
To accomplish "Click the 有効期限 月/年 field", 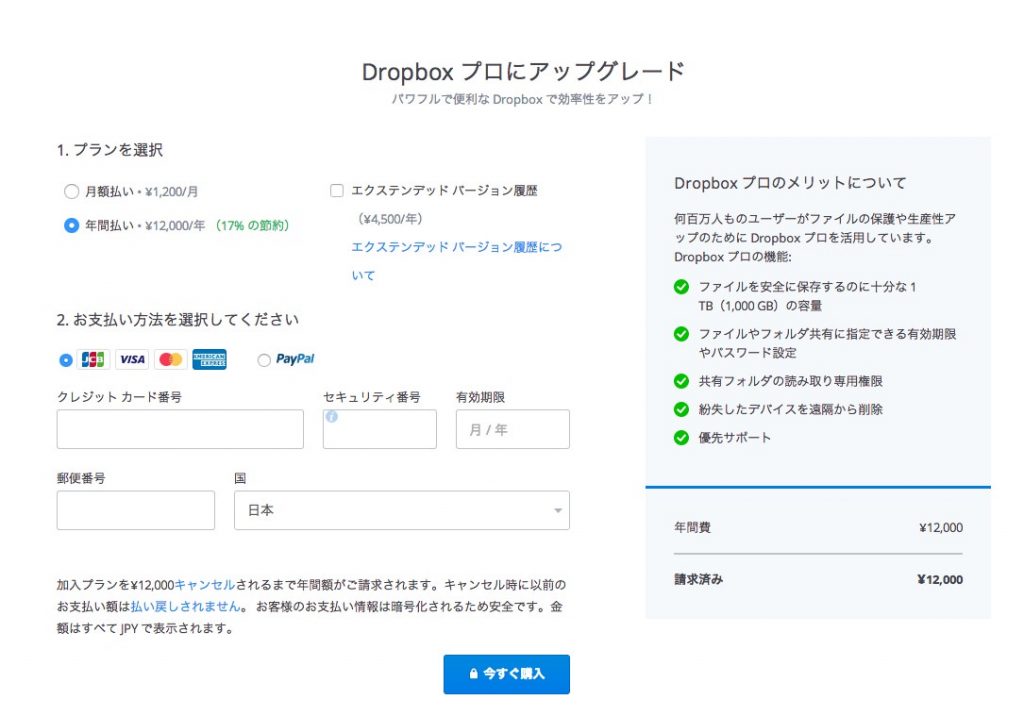I will point(513,429).
